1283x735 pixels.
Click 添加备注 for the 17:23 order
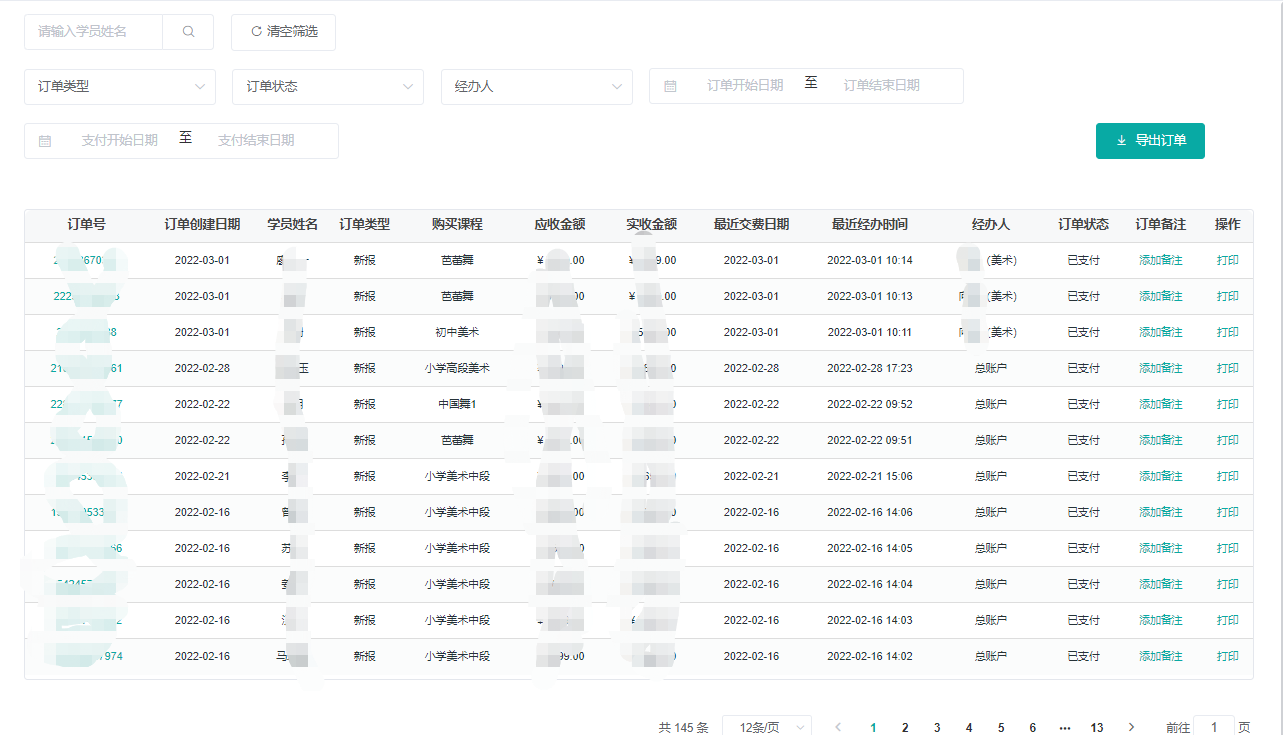pyautogui.click(x=1160, y=369)
